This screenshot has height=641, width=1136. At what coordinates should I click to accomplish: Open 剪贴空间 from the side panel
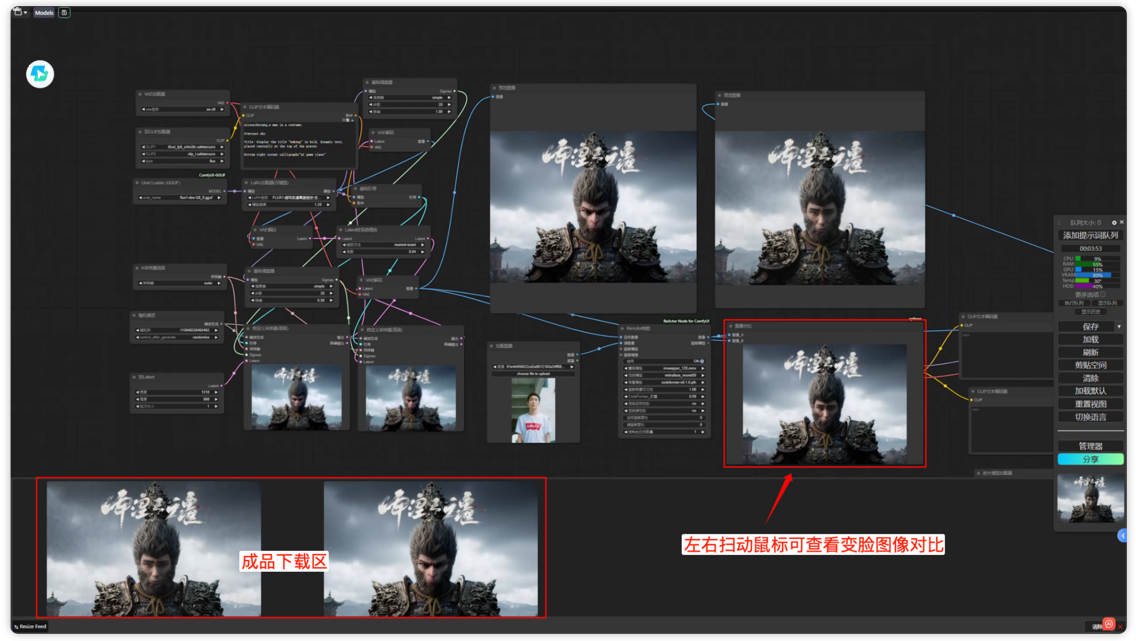click(1090, 365)
